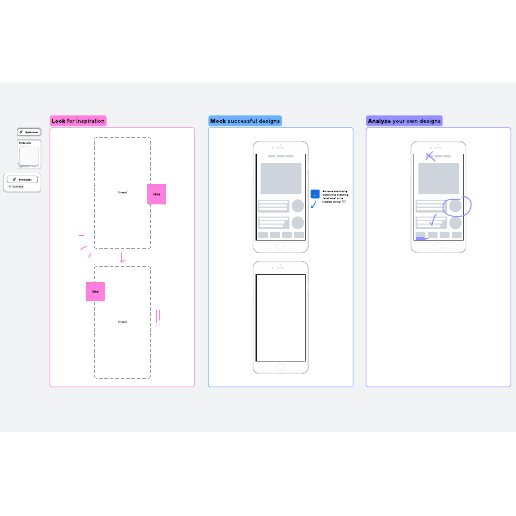Select the lower dashed [Image] placeholder

[x=122, y=322]
